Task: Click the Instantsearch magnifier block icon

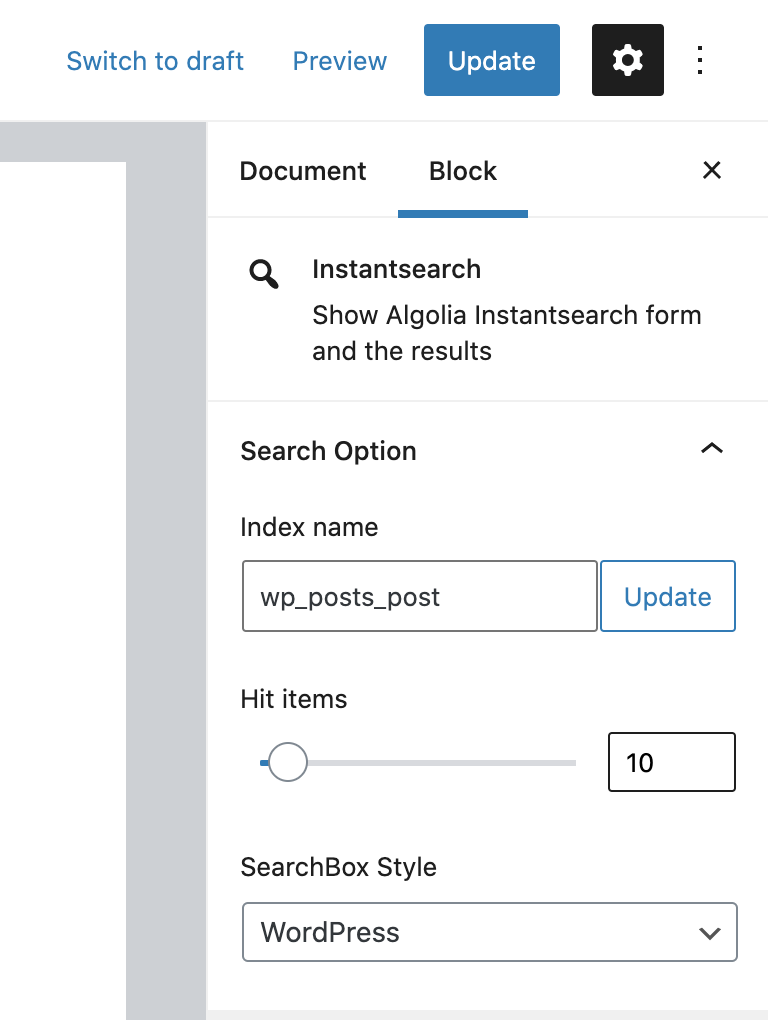Action: point(264,273)
